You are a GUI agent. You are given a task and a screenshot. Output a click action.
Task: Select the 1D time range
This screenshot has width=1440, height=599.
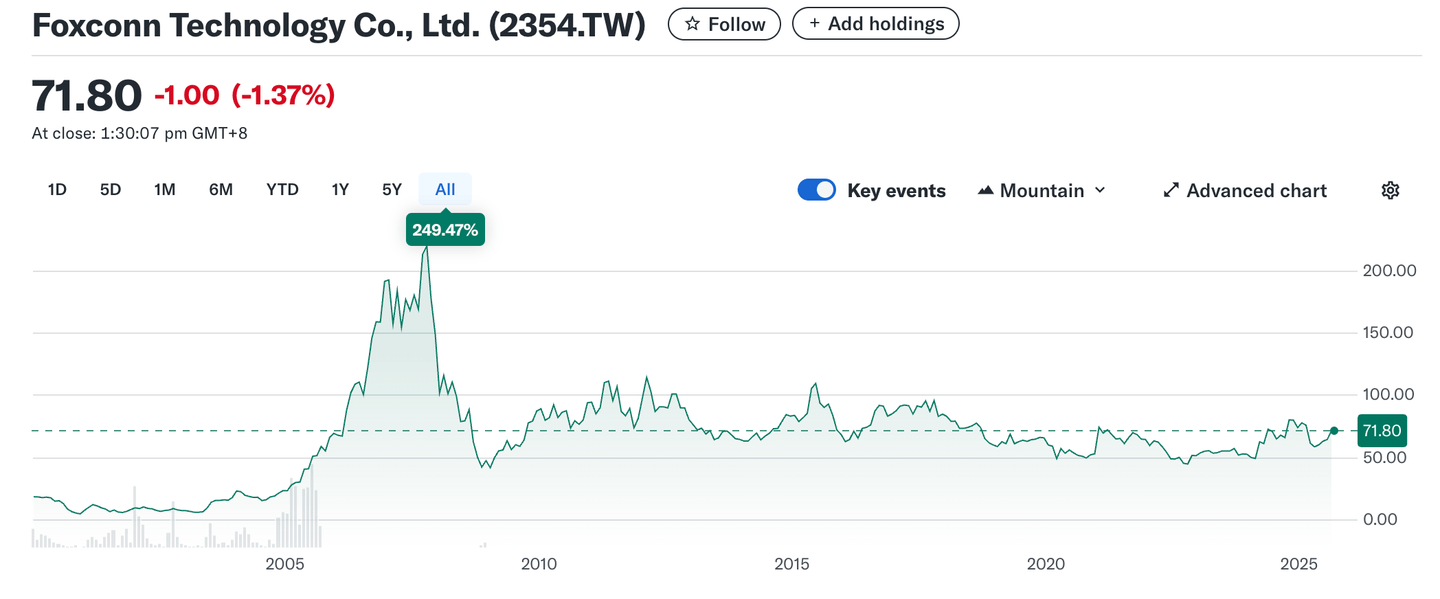pyautogui.click(x=57, y=190)
